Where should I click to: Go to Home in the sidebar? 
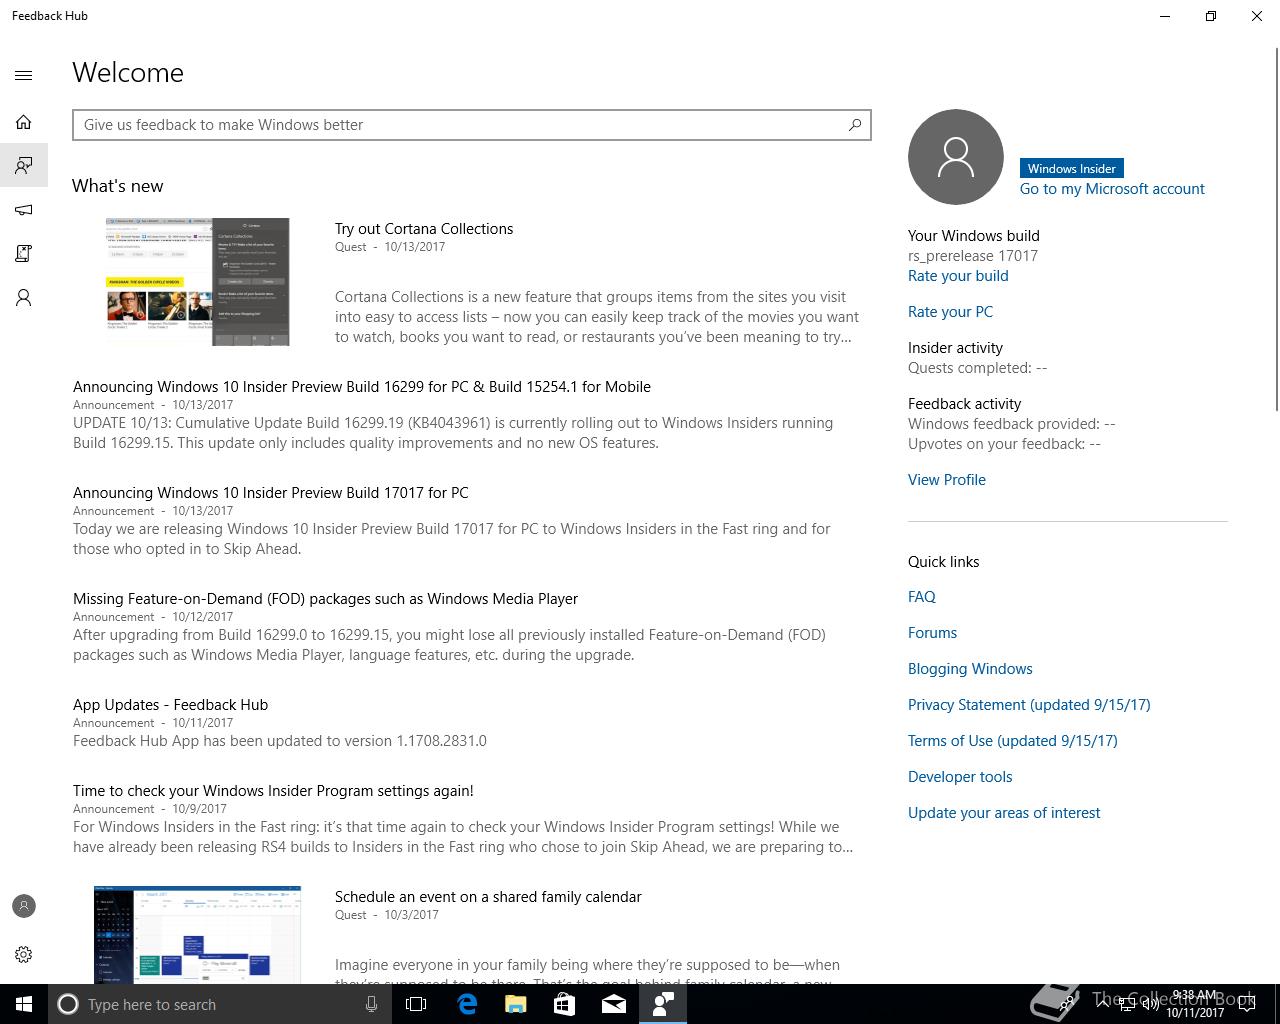tap(24, 122)
